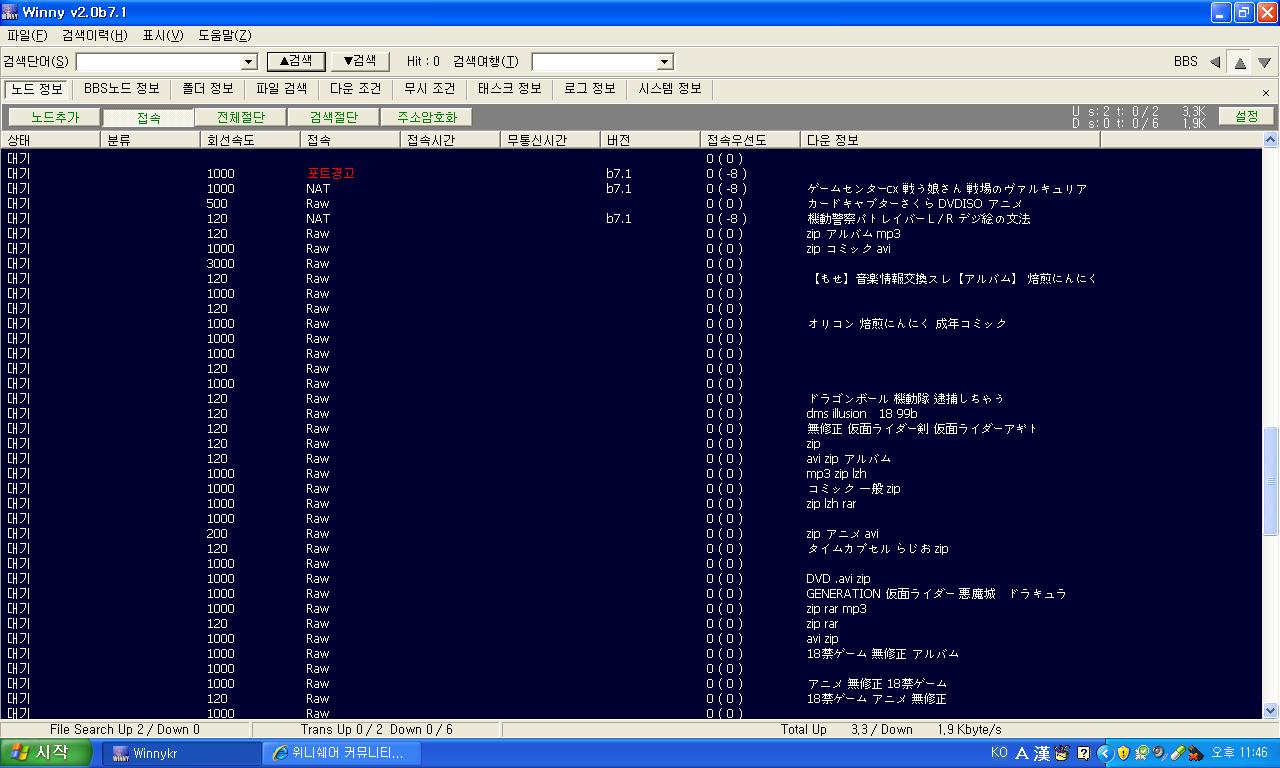Close the tab panel with small x
1280x768 pixels.
click(1266, 92)
